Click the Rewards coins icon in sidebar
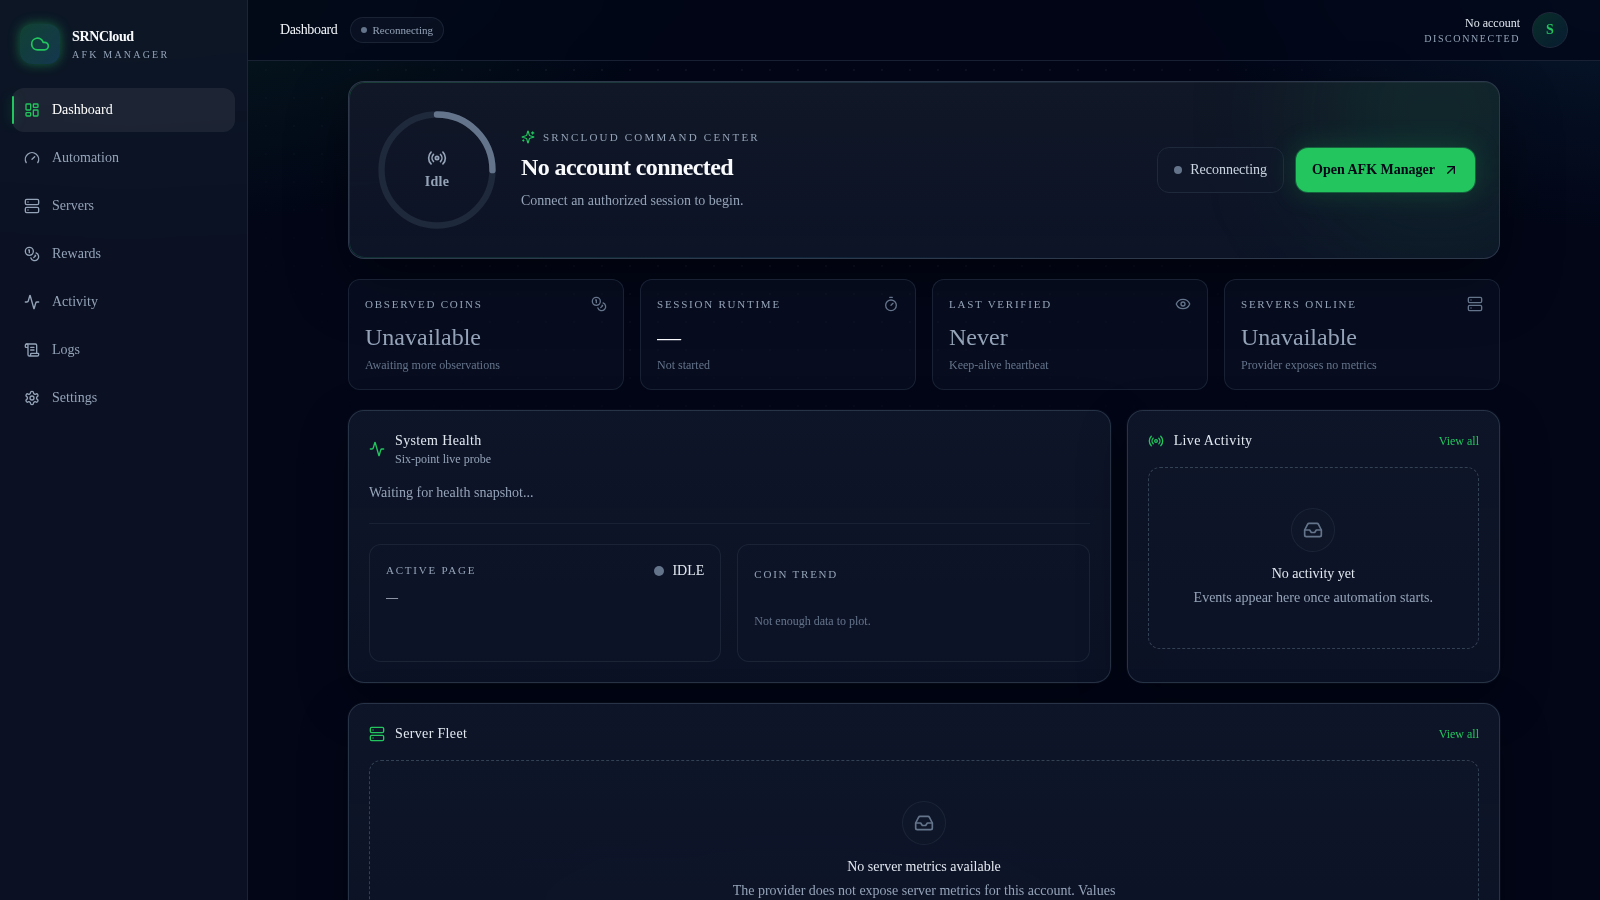This screenshot has height=900, width=1600. (32, 254)
